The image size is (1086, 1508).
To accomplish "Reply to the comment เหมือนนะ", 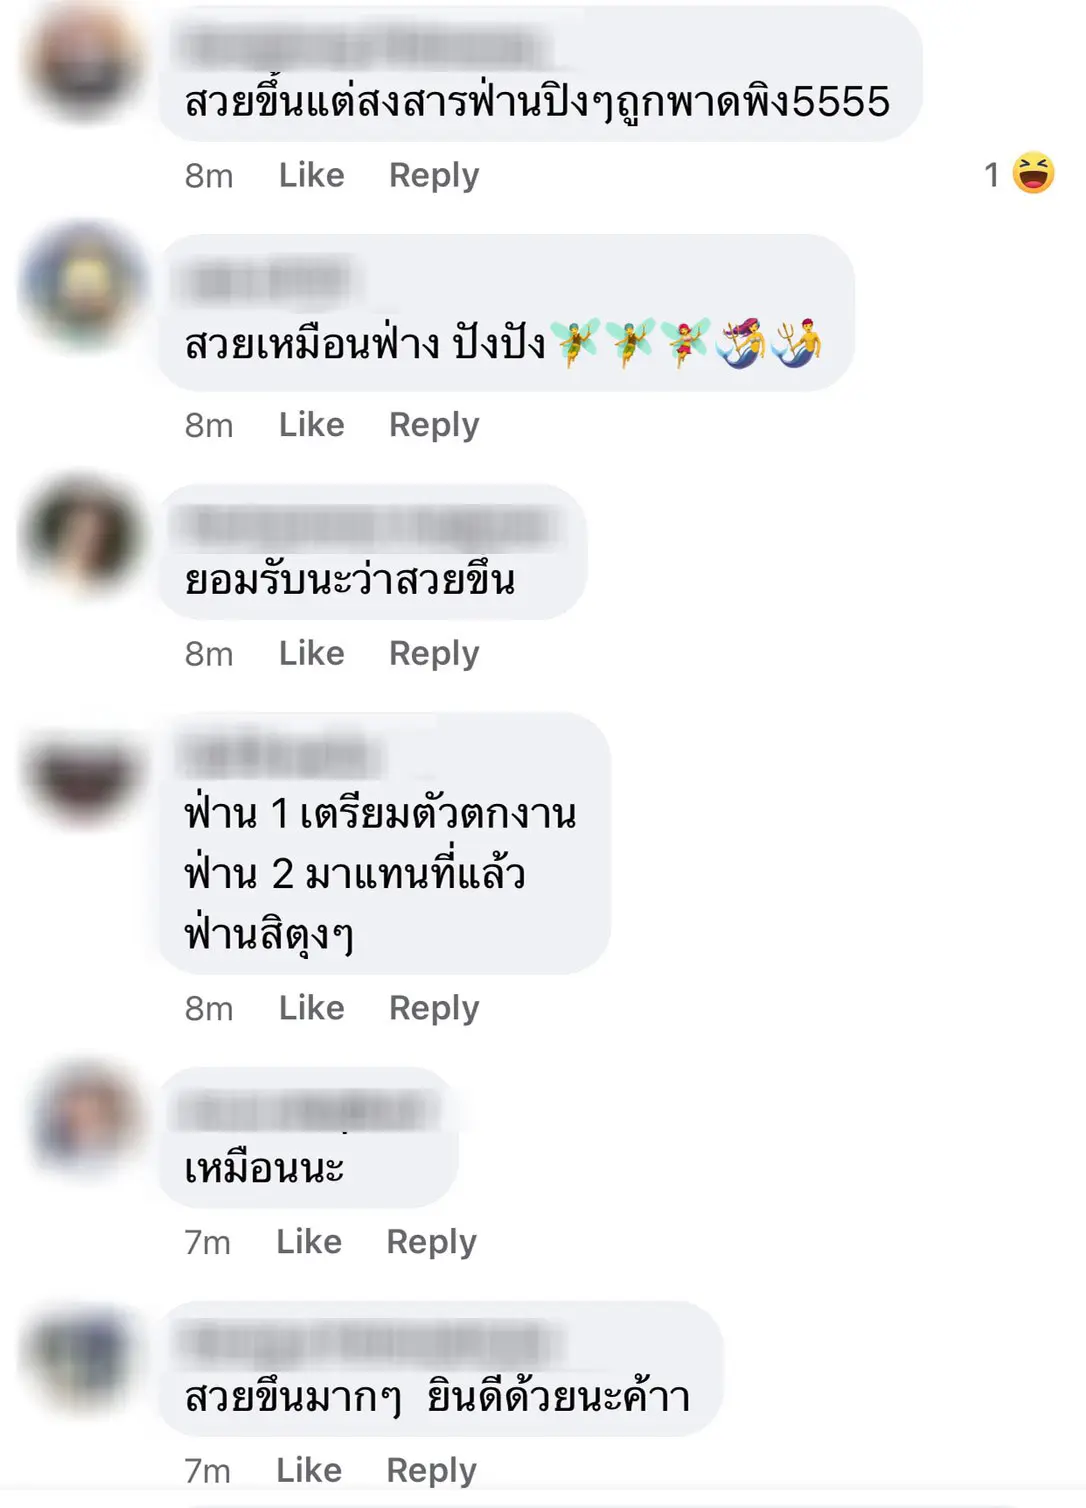I will tap(431, 1242).
